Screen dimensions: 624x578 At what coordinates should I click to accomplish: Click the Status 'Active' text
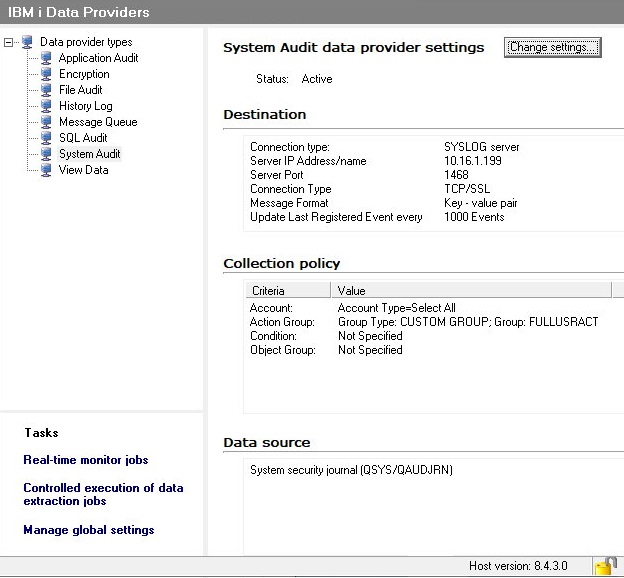[x=317, y=79]
